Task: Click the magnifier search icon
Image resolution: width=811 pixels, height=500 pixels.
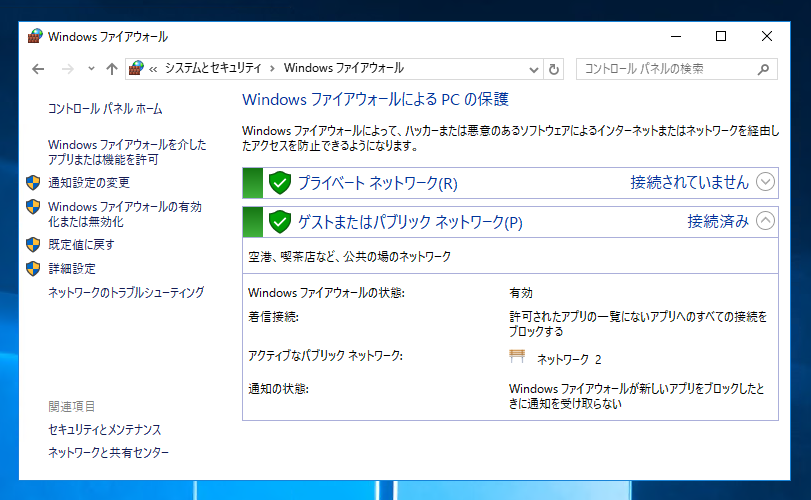Action: point(763,69)
